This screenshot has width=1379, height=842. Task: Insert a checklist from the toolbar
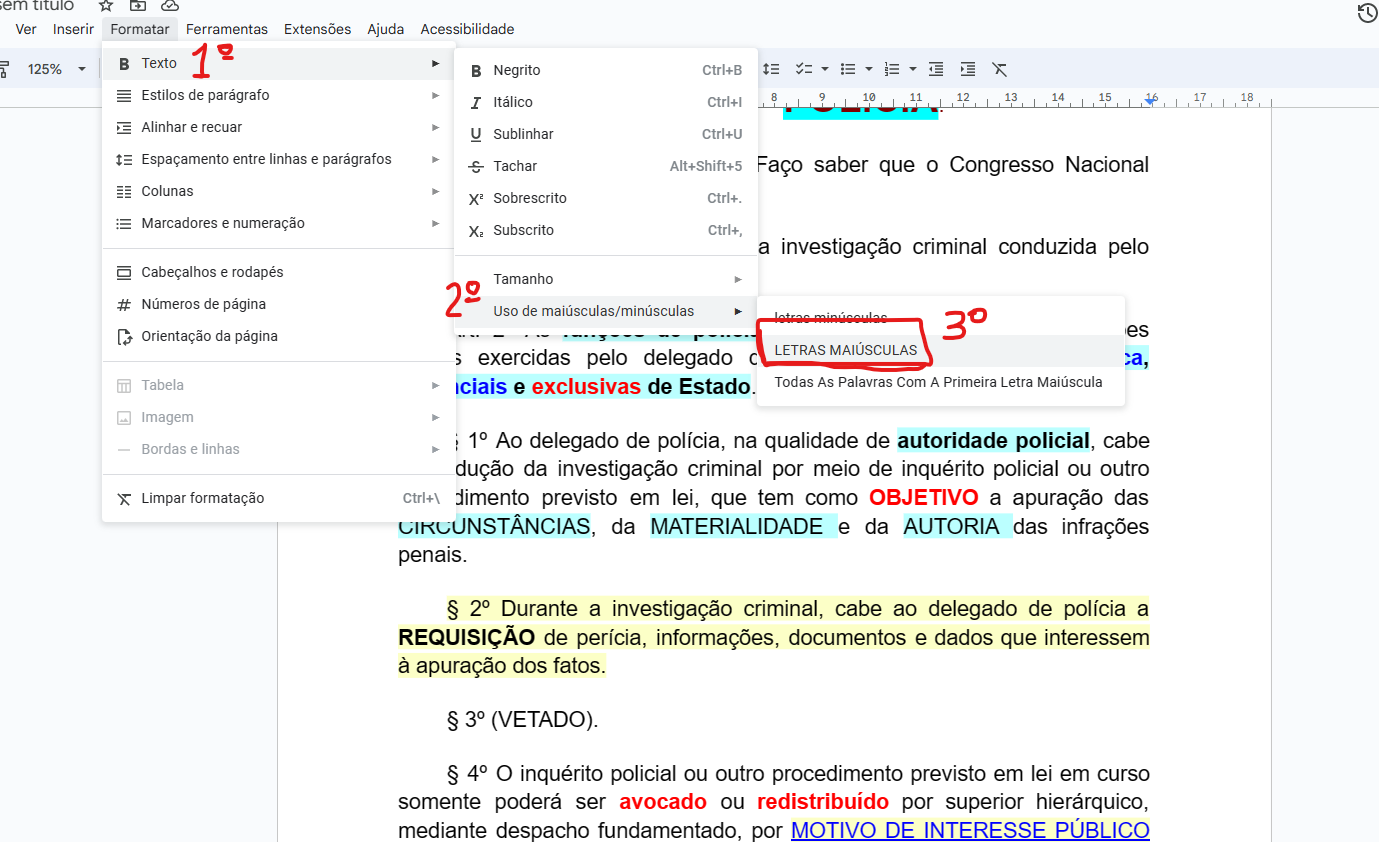803,69
